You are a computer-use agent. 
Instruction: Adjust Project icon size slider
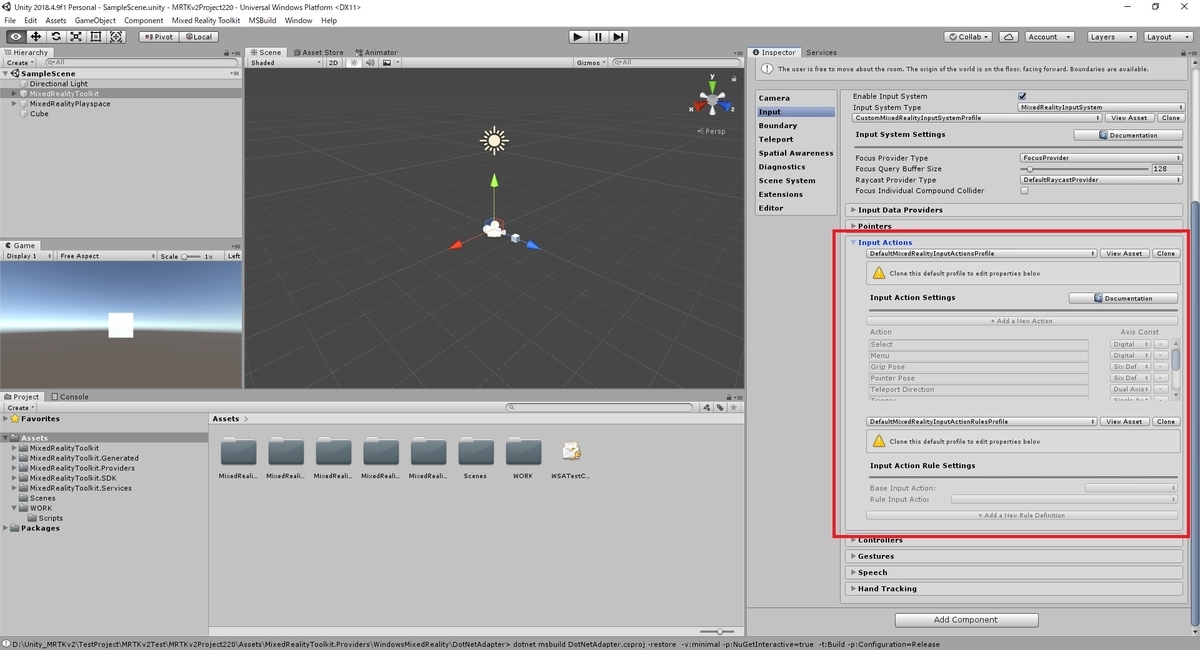(719, 632)
